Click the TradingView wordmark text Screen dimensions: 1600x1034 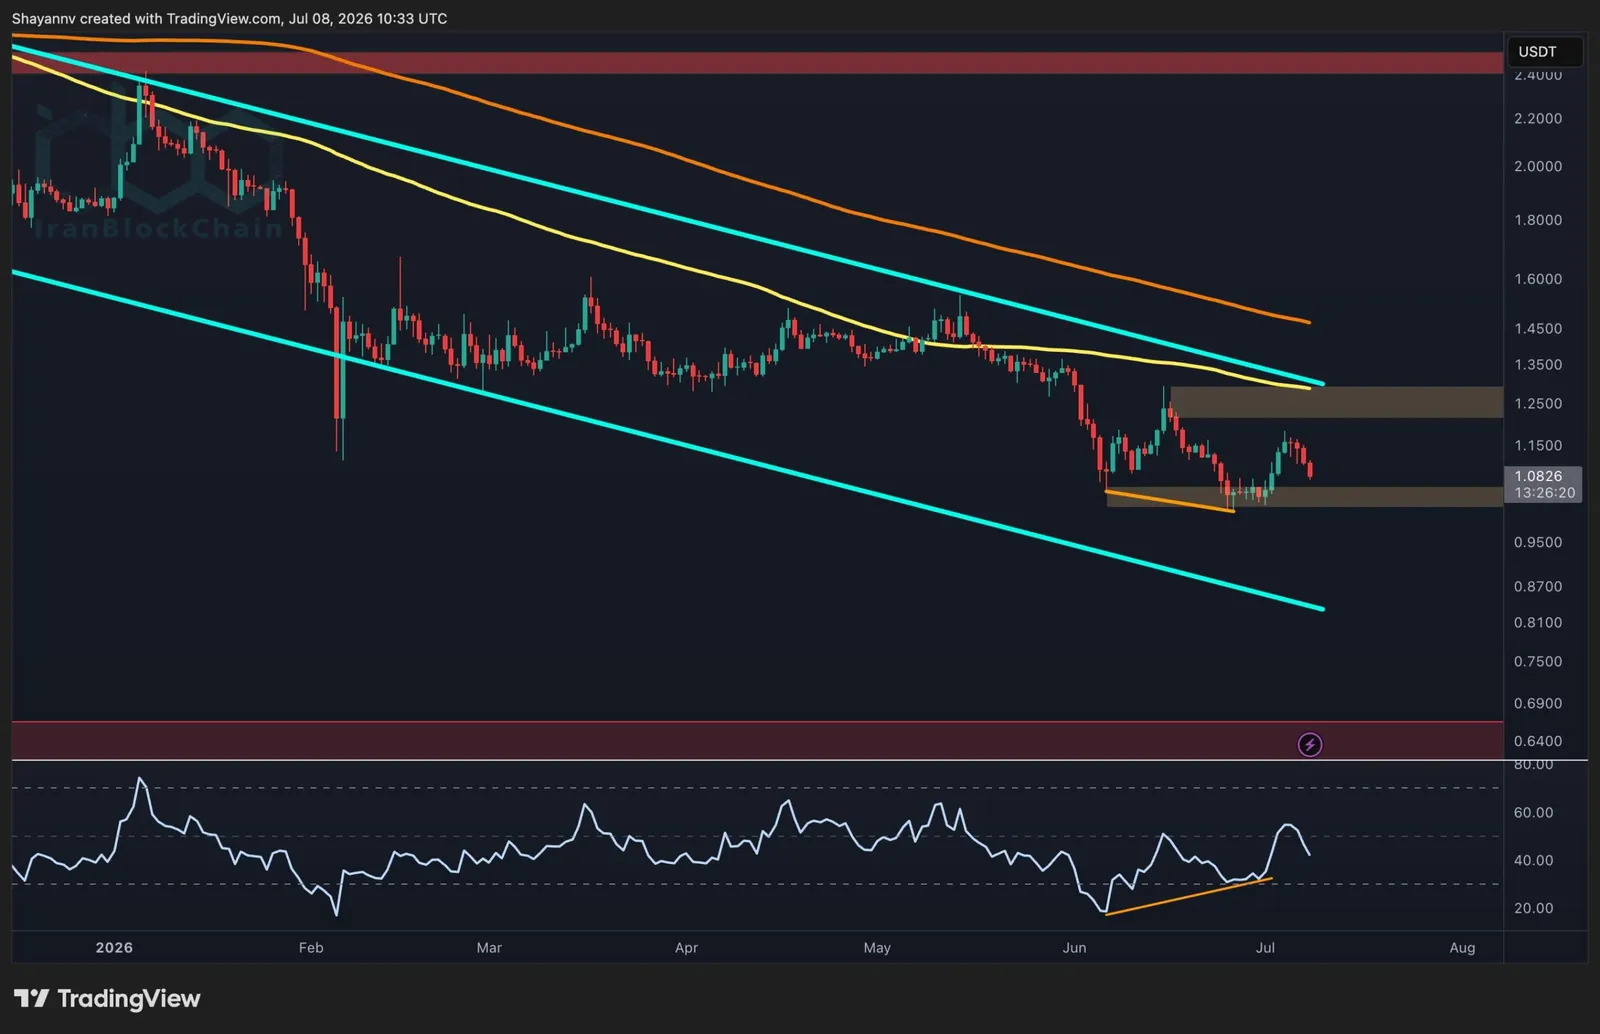(129, 998)
